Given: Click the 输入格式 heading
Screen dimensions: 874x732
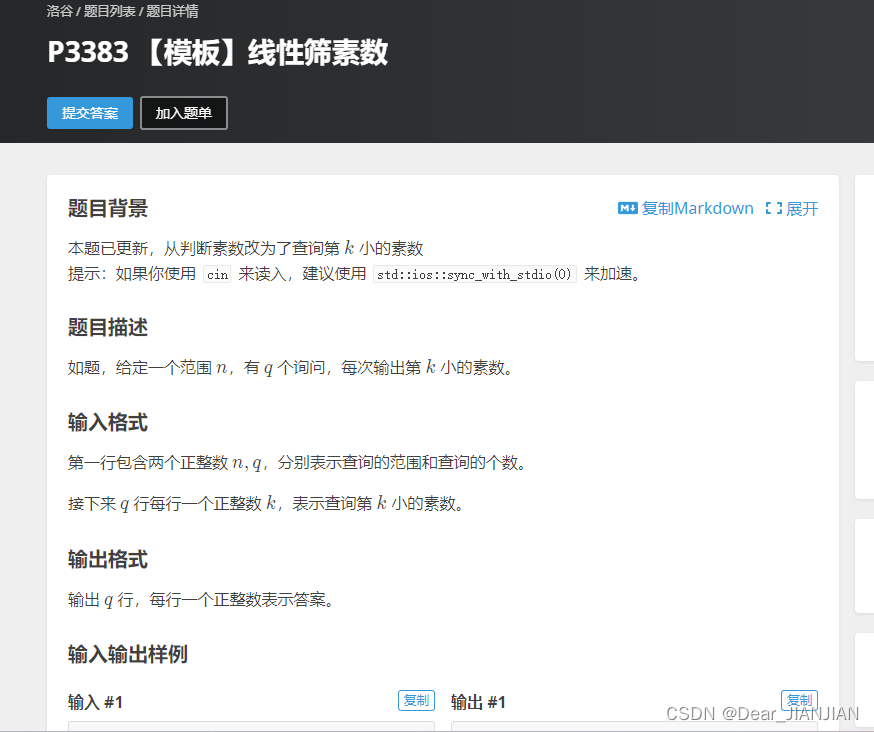Looking at the screenshot, I should [108, 423].
